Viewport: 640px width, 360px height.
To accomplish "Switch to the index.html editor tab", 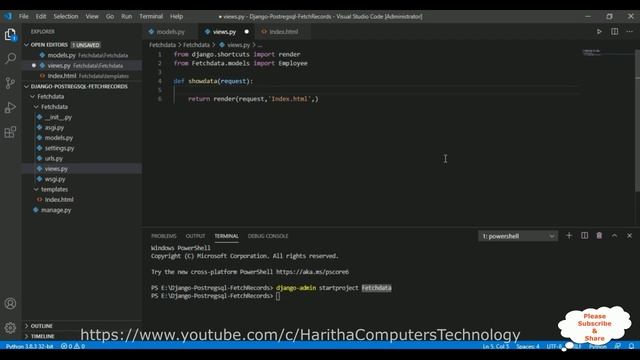I will (282, 31).
